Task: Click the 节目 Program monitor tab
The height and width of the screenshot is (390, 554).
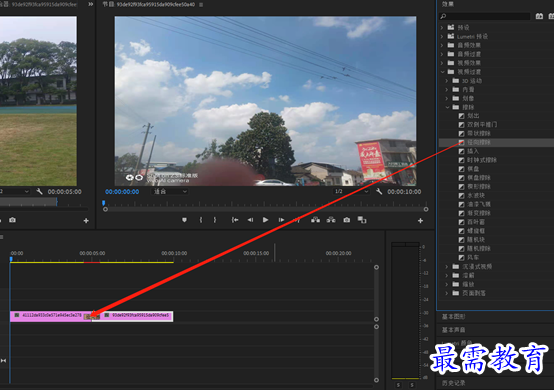Action: (148, 4)
